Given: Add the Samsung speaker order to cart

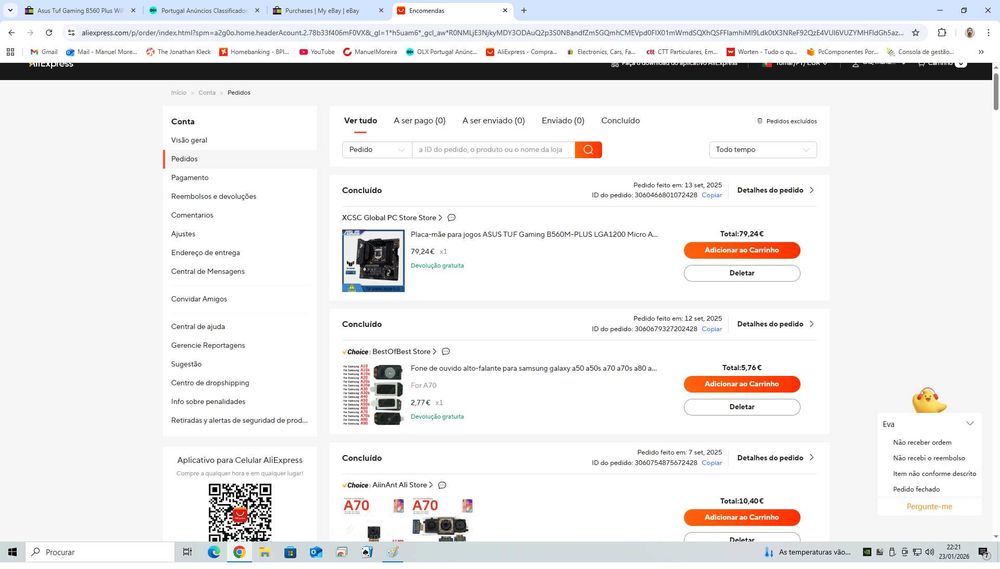Looking at the screenshot, I should [742, 384].
